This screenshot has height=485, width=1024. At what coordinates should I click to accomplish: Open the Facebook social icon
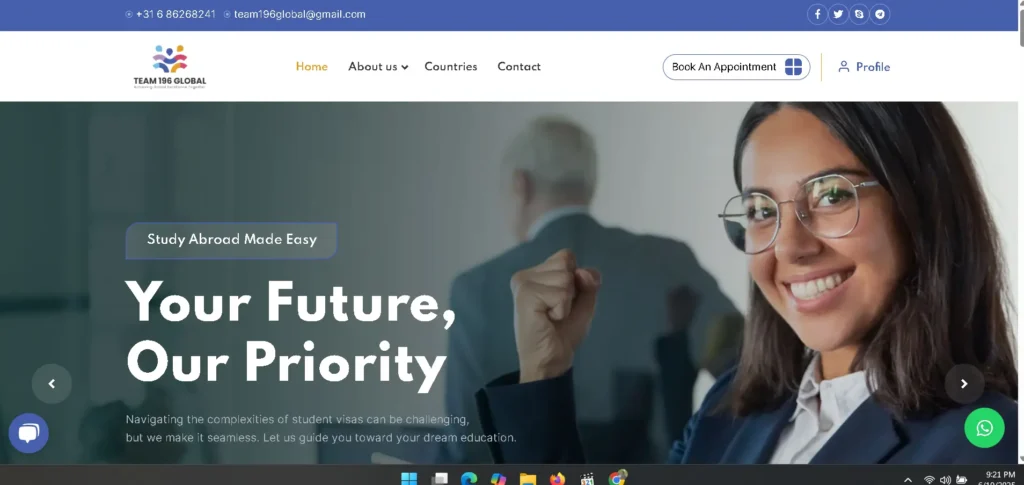click(x=817, y=14)
